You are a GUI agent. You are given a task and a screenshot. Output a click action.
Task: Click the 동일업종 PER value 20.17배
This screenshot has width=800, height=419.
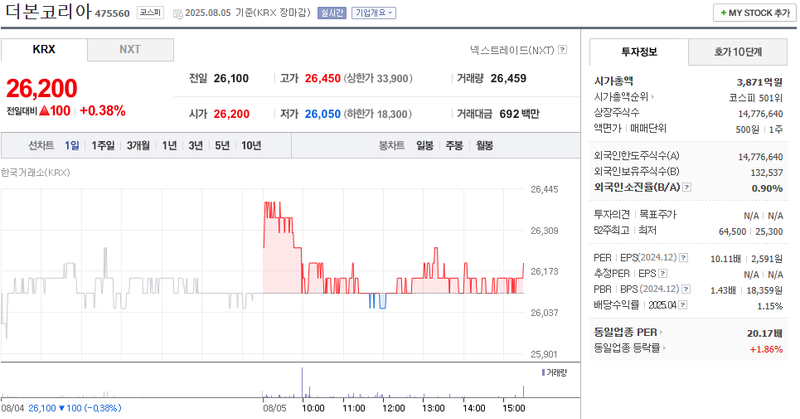764,333
